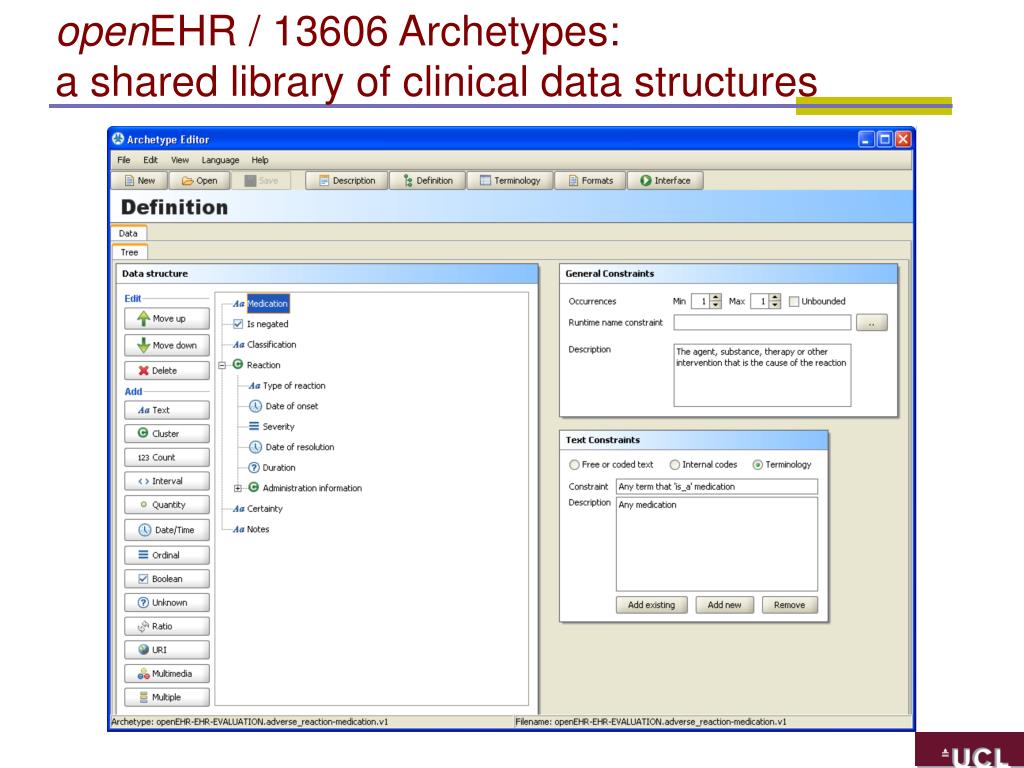Add a Boolean element
This screenshot has width=1024, height=768.
[x=167, y=579]
